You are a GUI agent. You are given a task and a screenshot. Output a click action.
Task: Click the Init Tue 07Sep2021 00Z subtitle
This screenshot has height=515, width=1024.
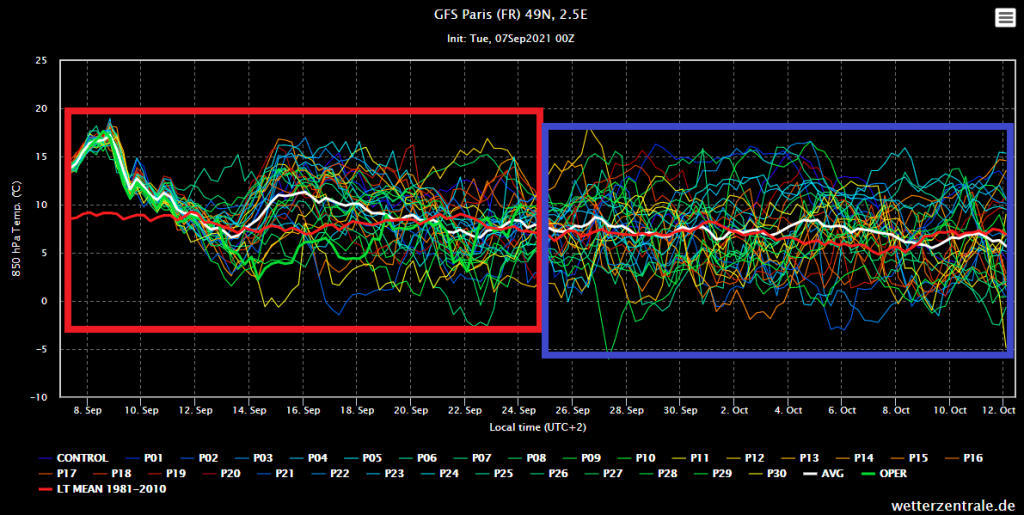tap(510, 39)
